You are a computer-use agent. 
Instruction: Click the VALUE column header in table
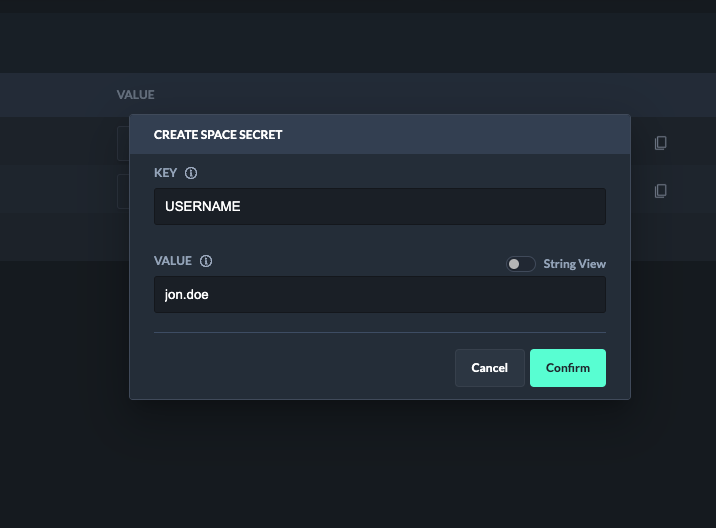(135, 95)
